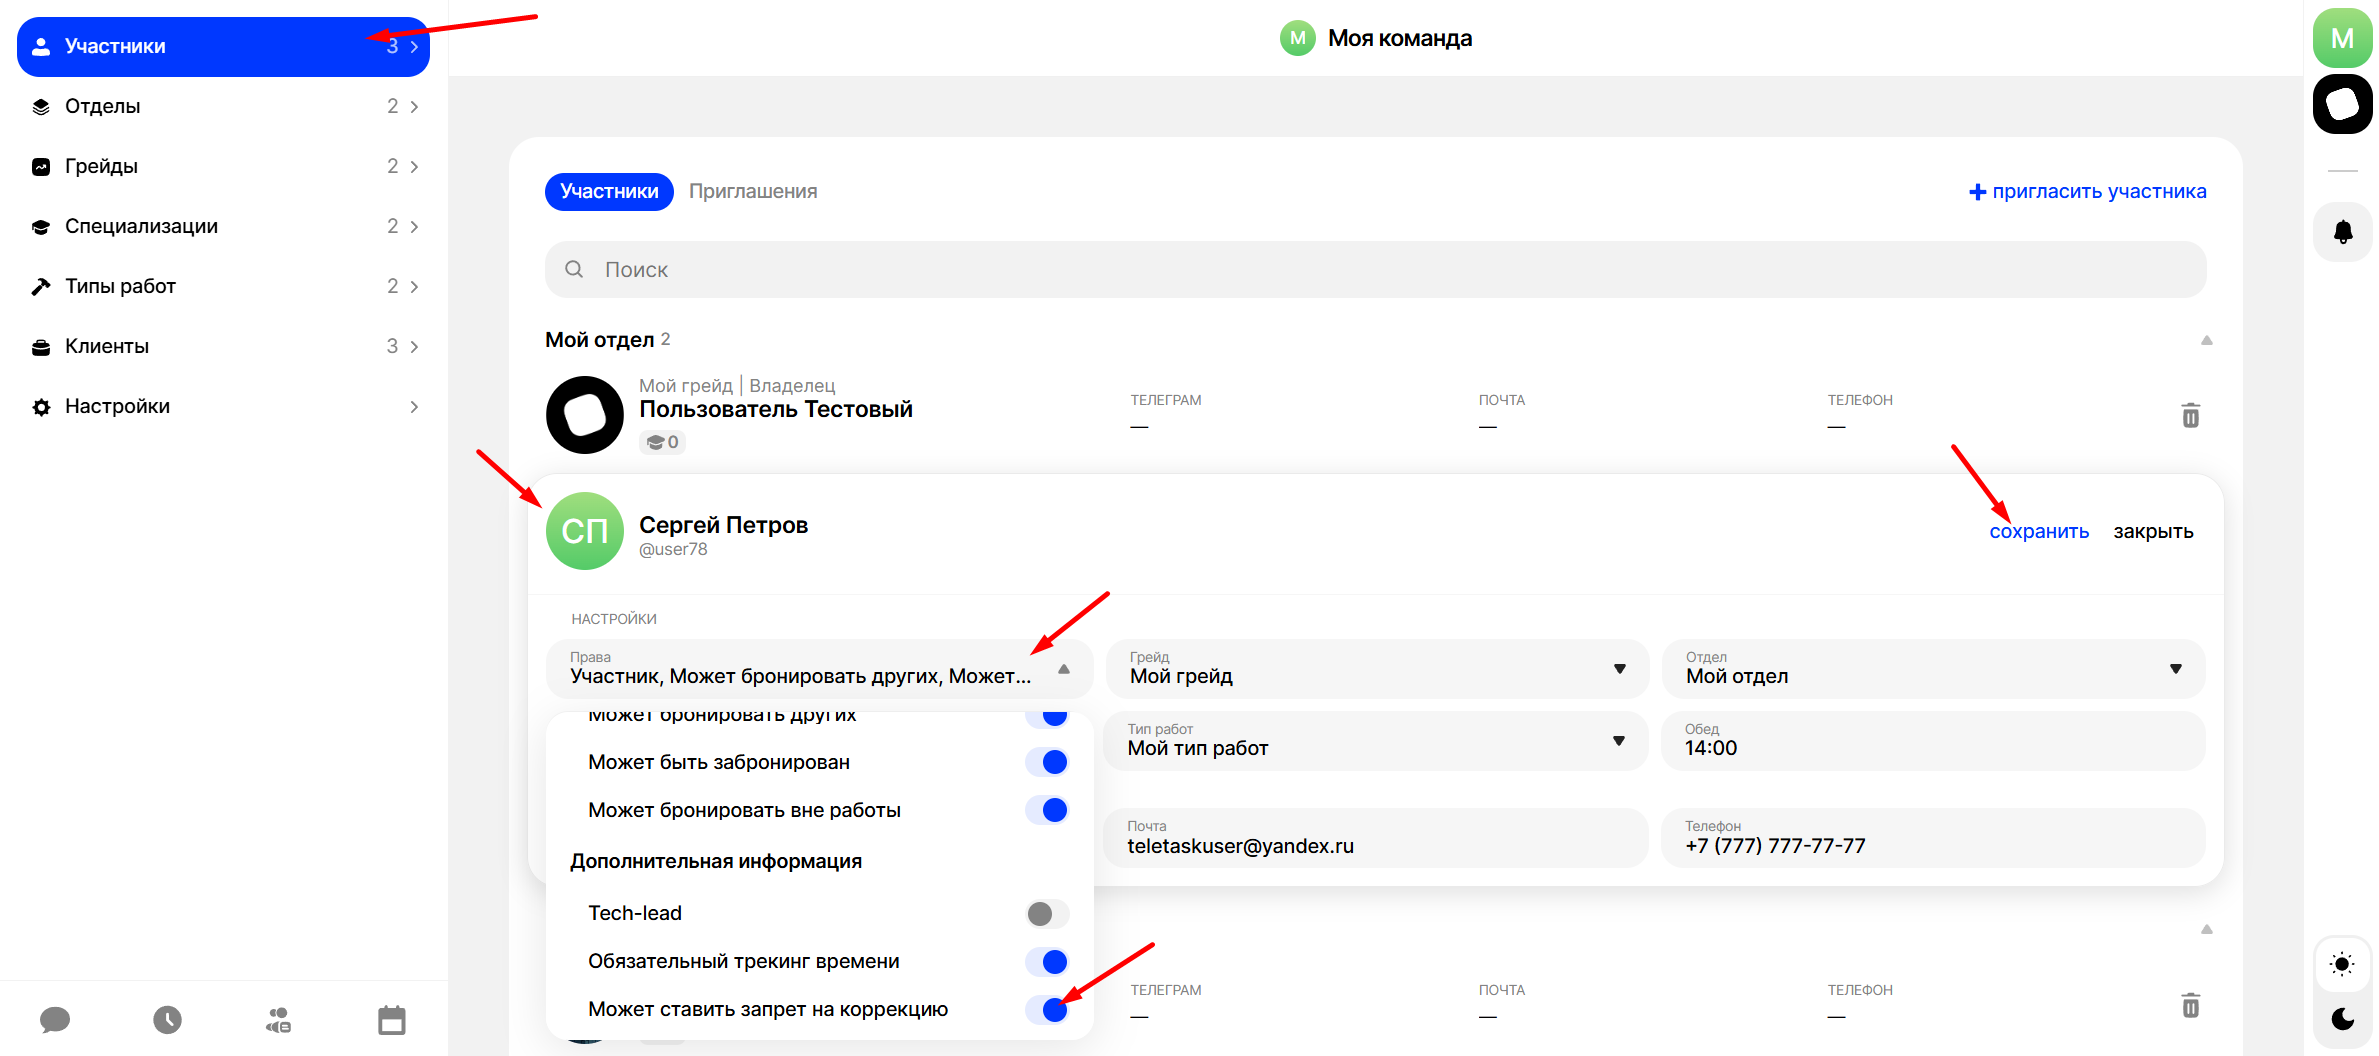
Task: Expand the Отдел dropdown
Action: tap(1932, 669)
